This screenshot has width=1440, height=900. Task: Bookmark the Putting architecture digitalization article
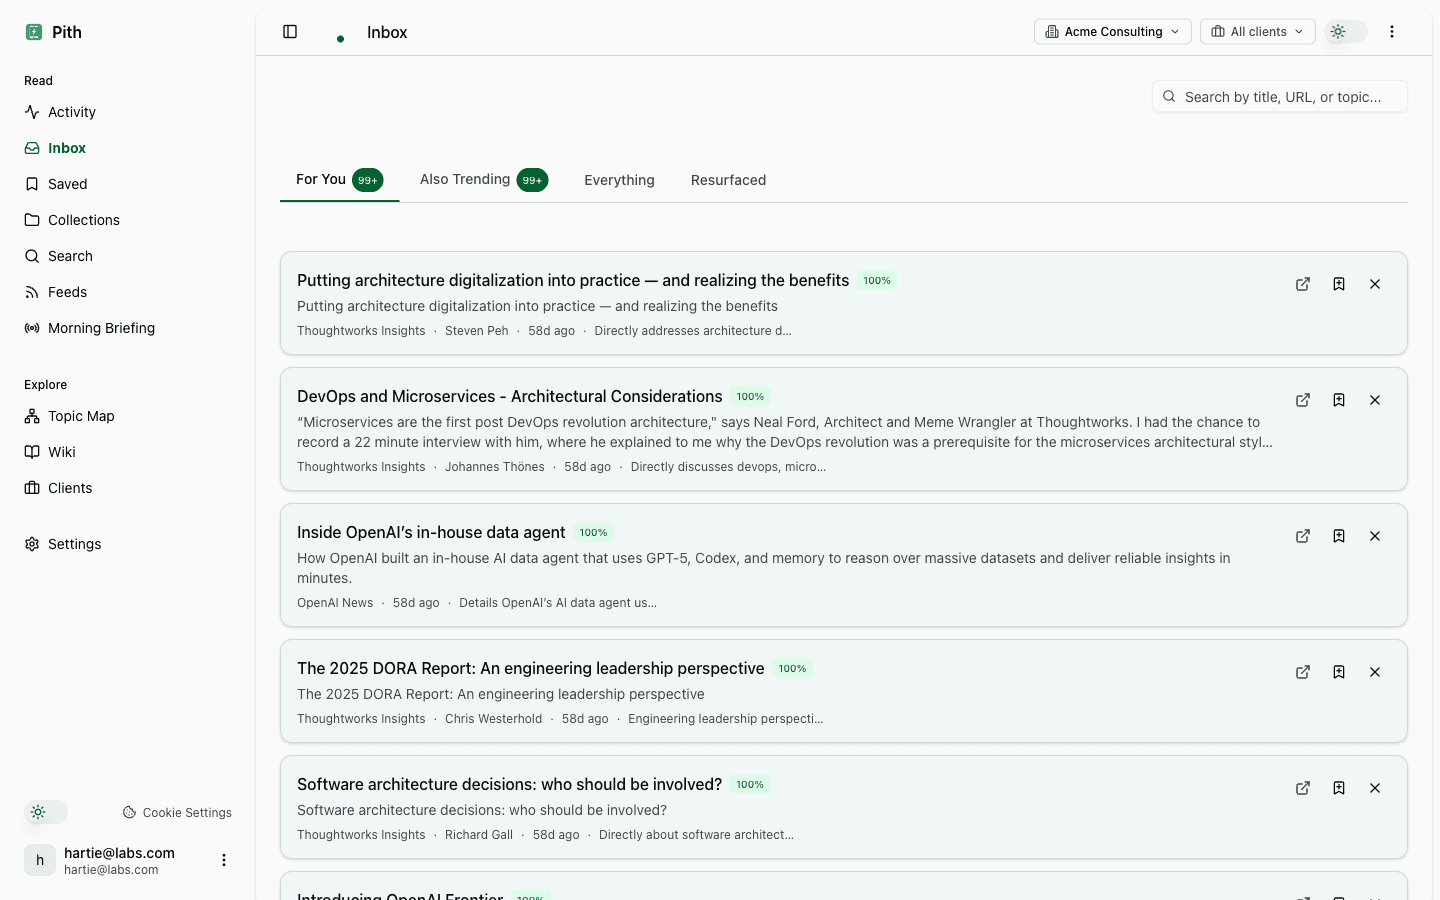point(1339,284)
